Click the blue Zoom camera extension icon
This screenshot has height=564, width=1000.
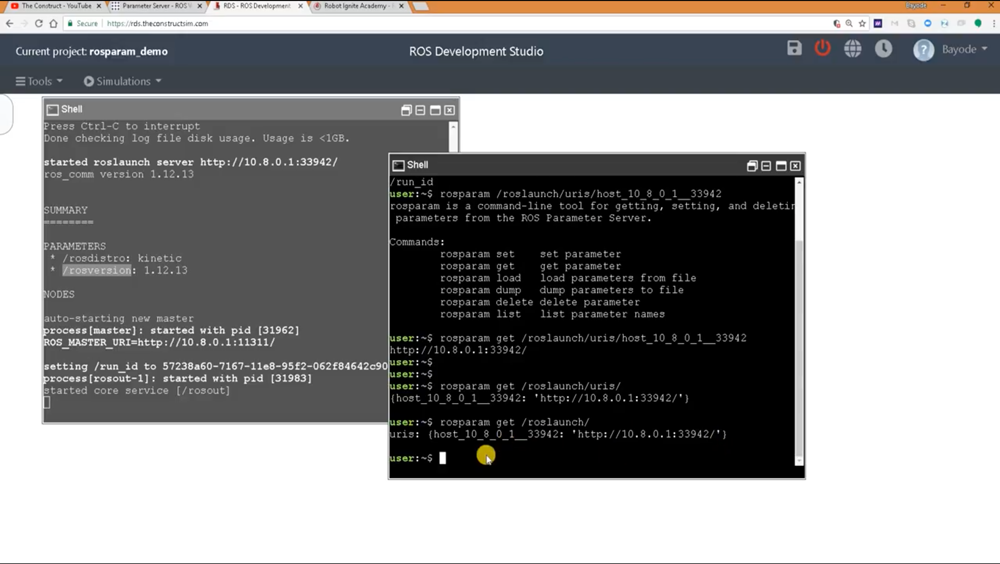pos(928,24)
